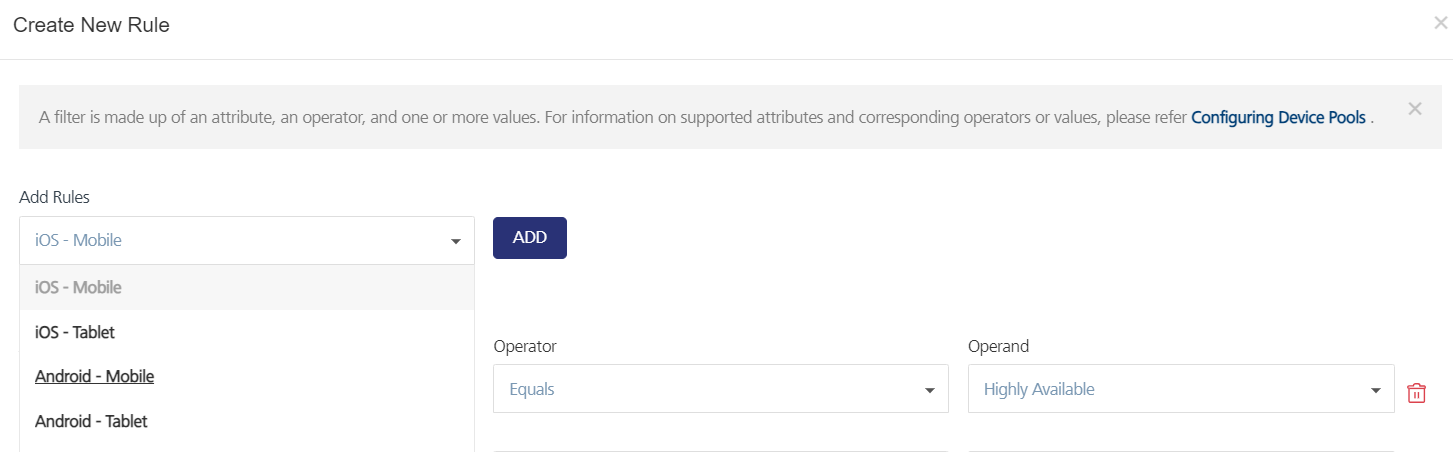Delete the rule with the trash icon

[1416, 393]
